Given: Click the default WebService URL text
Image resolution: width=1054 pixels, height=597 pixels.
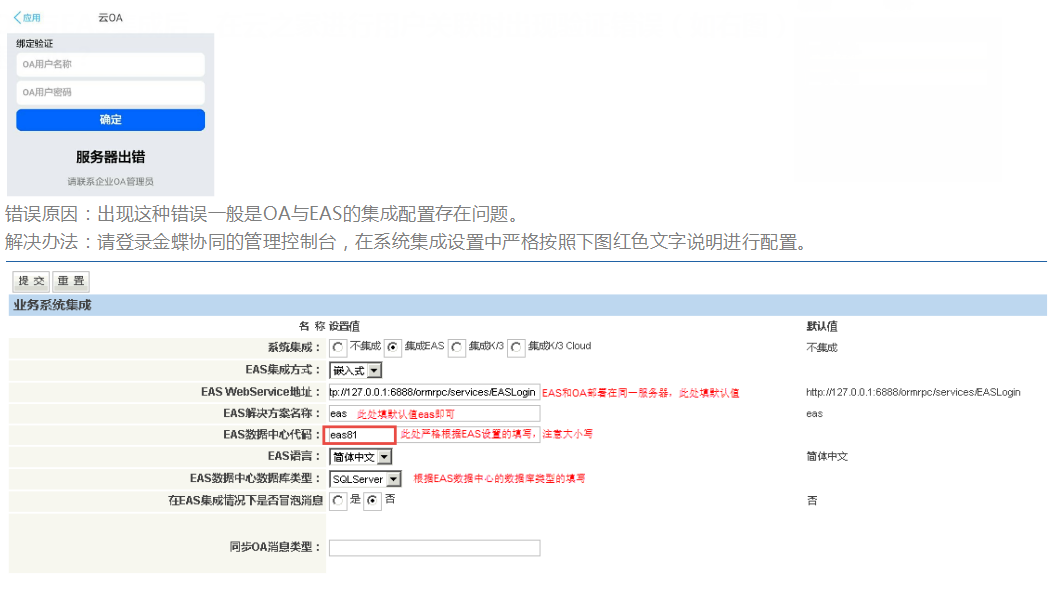Looking at the screenshot, I should pos(913,393).
